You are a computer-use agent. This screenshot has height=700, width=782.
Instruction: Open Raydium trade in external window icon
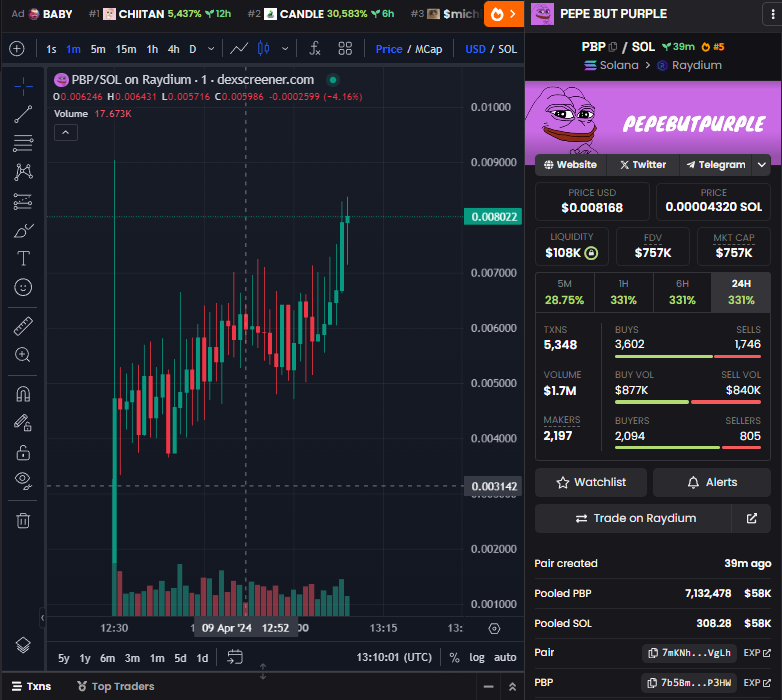(751, 519)
